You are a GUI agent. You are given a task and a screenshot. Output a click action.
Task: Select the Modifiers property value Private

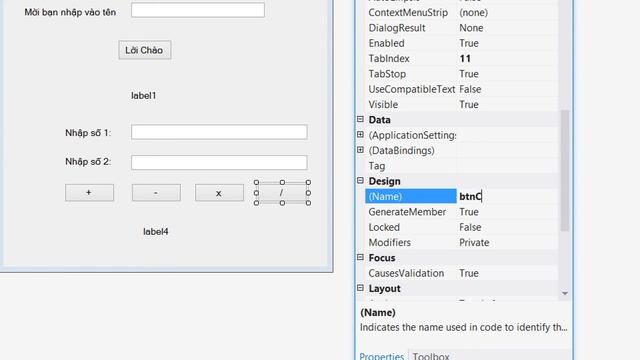tap(474, 242)
